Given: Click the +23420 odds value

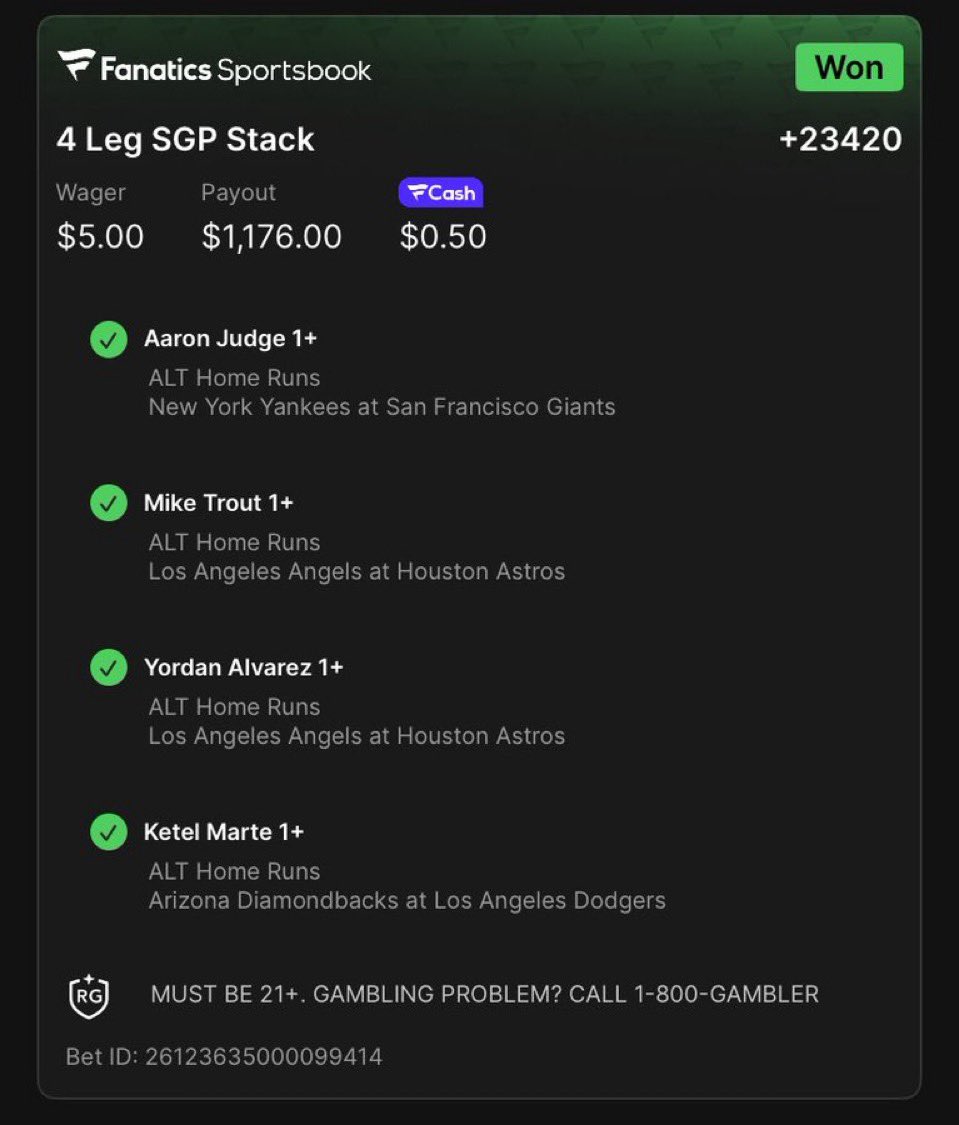Looking at the screenshot, I should (x=840, y=139).
